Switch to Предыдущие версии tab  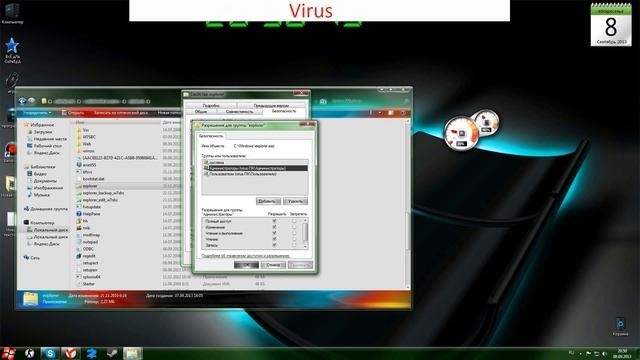coord(271,106)
